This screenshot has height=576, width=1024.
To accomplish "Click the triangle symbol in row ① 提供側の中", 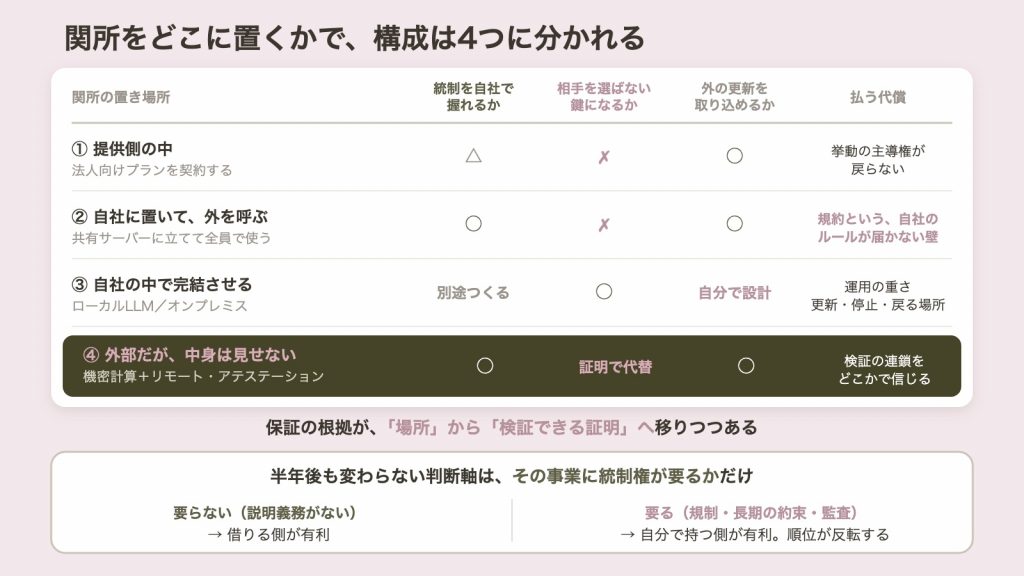I will (x=473, y=155).
